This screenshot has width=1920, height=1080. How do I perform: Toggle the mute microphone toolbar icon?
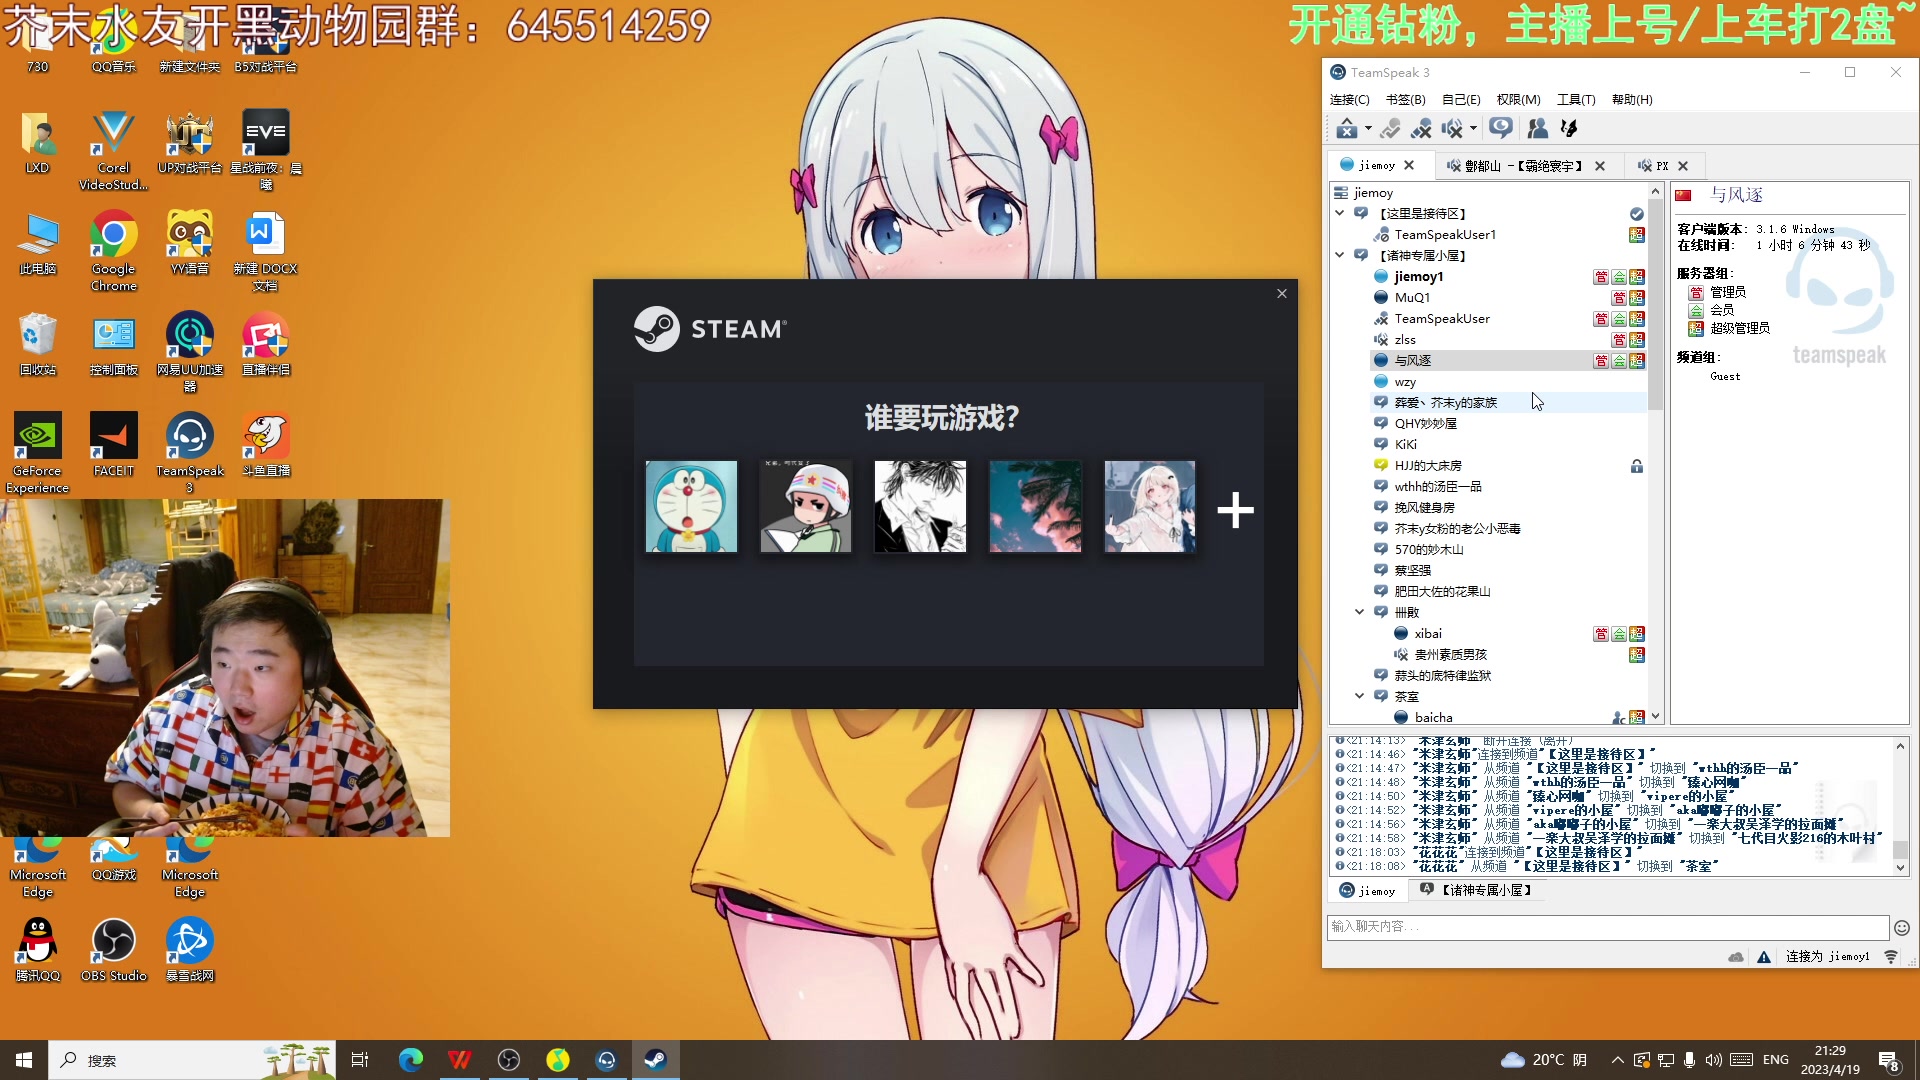coord(1421,129)
